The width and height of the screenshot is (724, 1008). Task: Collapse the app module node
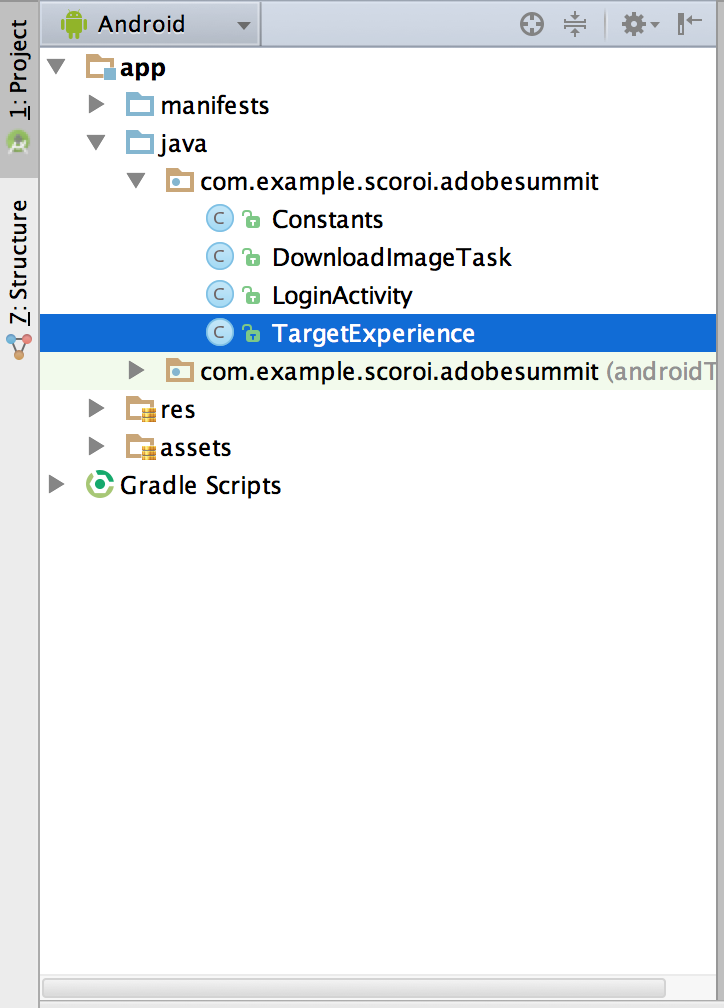[56, 67]
